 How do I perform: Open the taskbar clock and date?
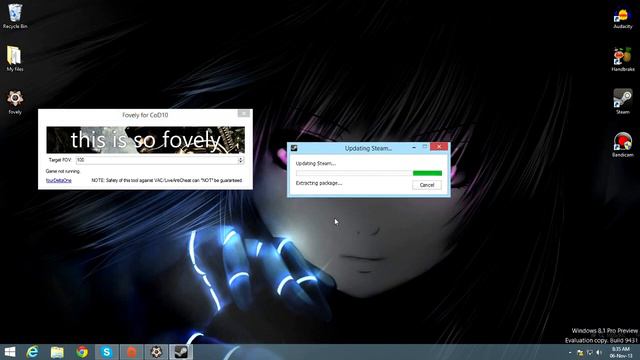pyautogui.click(x=620, y=353)
